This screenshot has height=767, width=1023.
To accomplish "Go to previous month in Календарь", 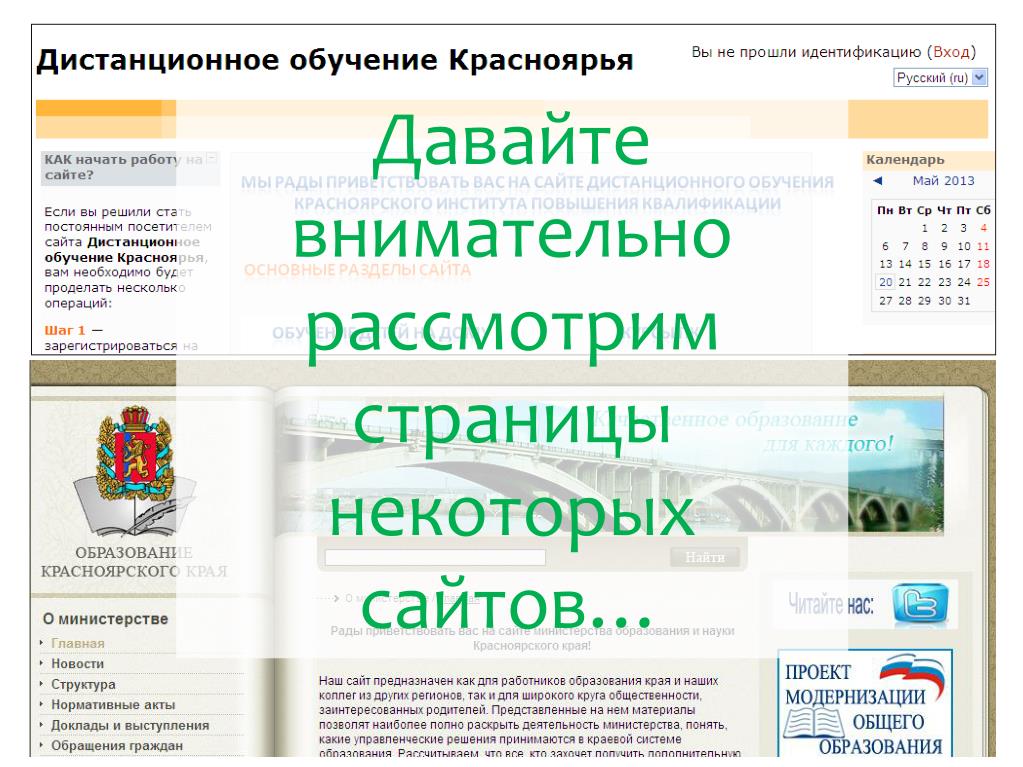I will click(x=878, y=181).
